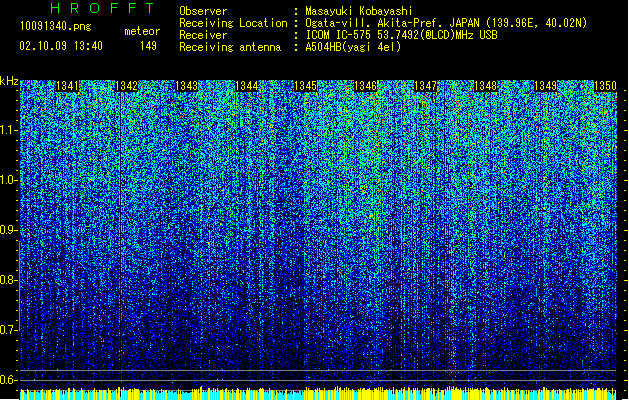The height and width of the screenshot is (400, 629).
Task: Click the Receiving Location field label
Action: 233,23
